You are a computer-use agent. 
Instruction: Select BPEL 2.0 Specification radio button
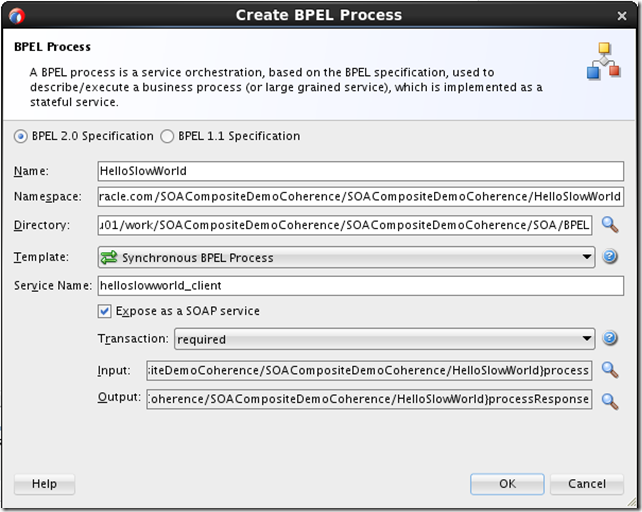(20, 136)
